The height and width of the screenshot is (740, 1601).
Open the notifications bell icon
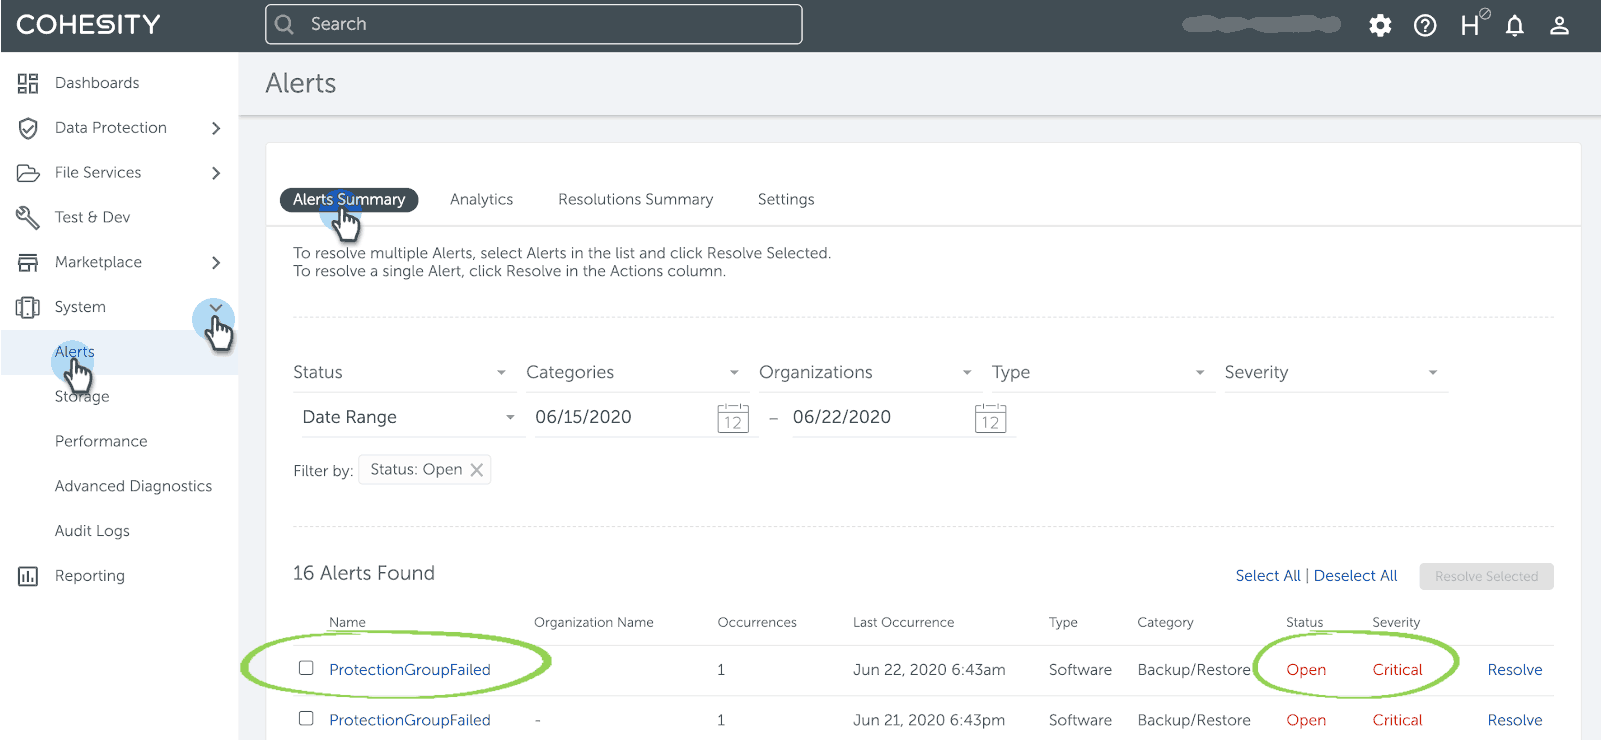[x=1515, y=25]
